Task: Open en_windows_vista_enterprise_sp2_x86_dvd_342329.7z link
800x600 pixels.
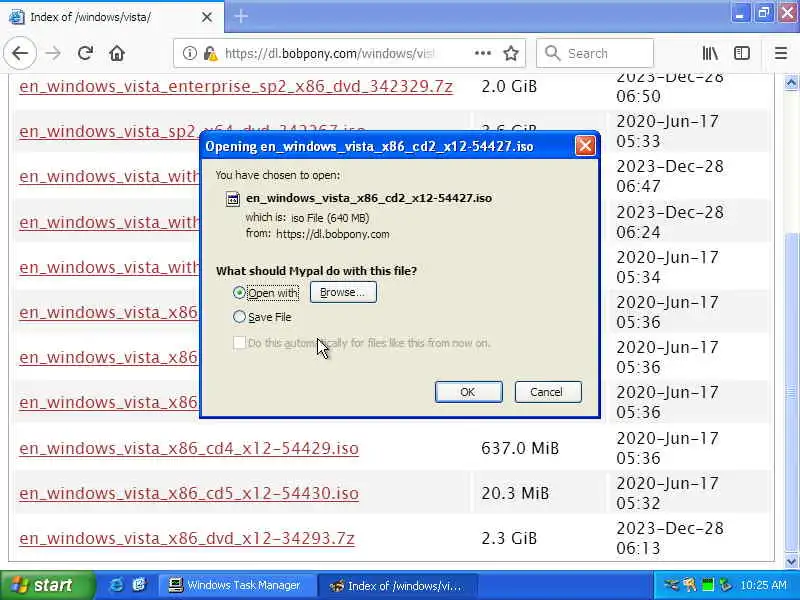Action: [x=236, y=86]
